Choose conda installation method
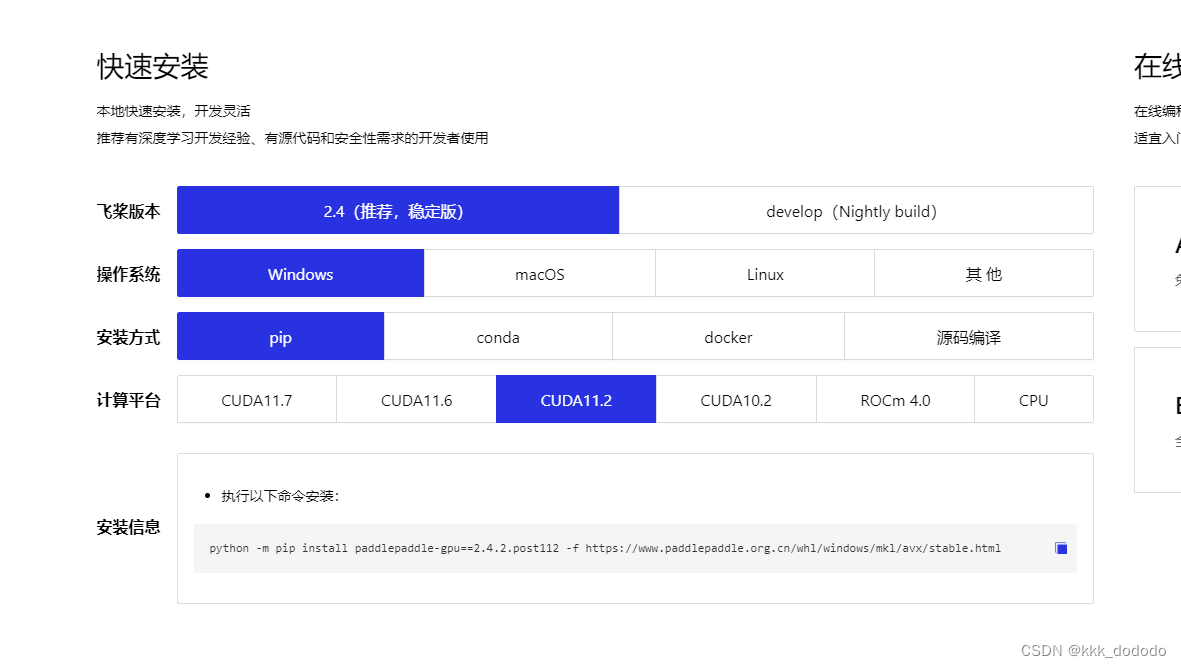The image size is (1181, 667). [498, 337]
